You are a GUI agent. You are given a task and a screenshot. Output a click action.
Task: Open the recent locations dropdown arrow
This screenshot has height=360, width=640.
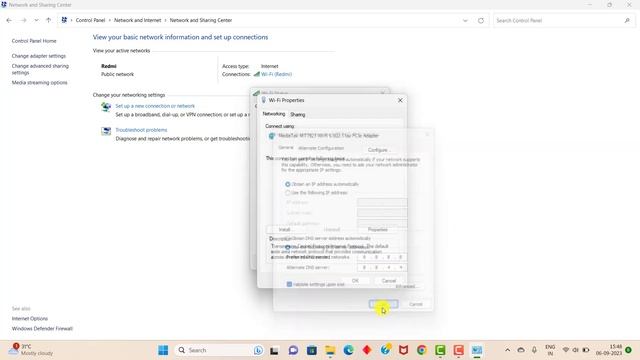(x=36, y=20)
